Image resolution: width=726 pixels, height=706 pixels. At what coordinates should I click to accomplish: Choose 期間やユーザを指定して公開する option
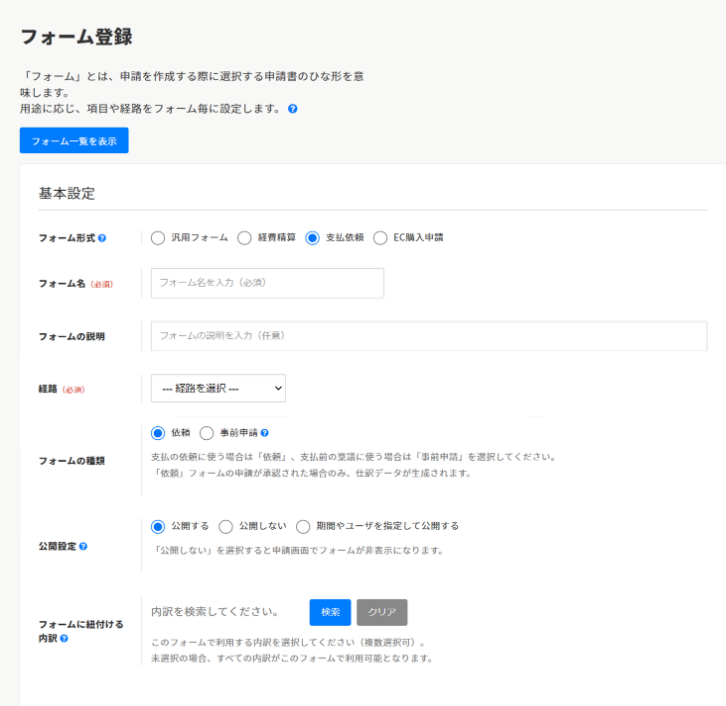[x=303, y=526]
